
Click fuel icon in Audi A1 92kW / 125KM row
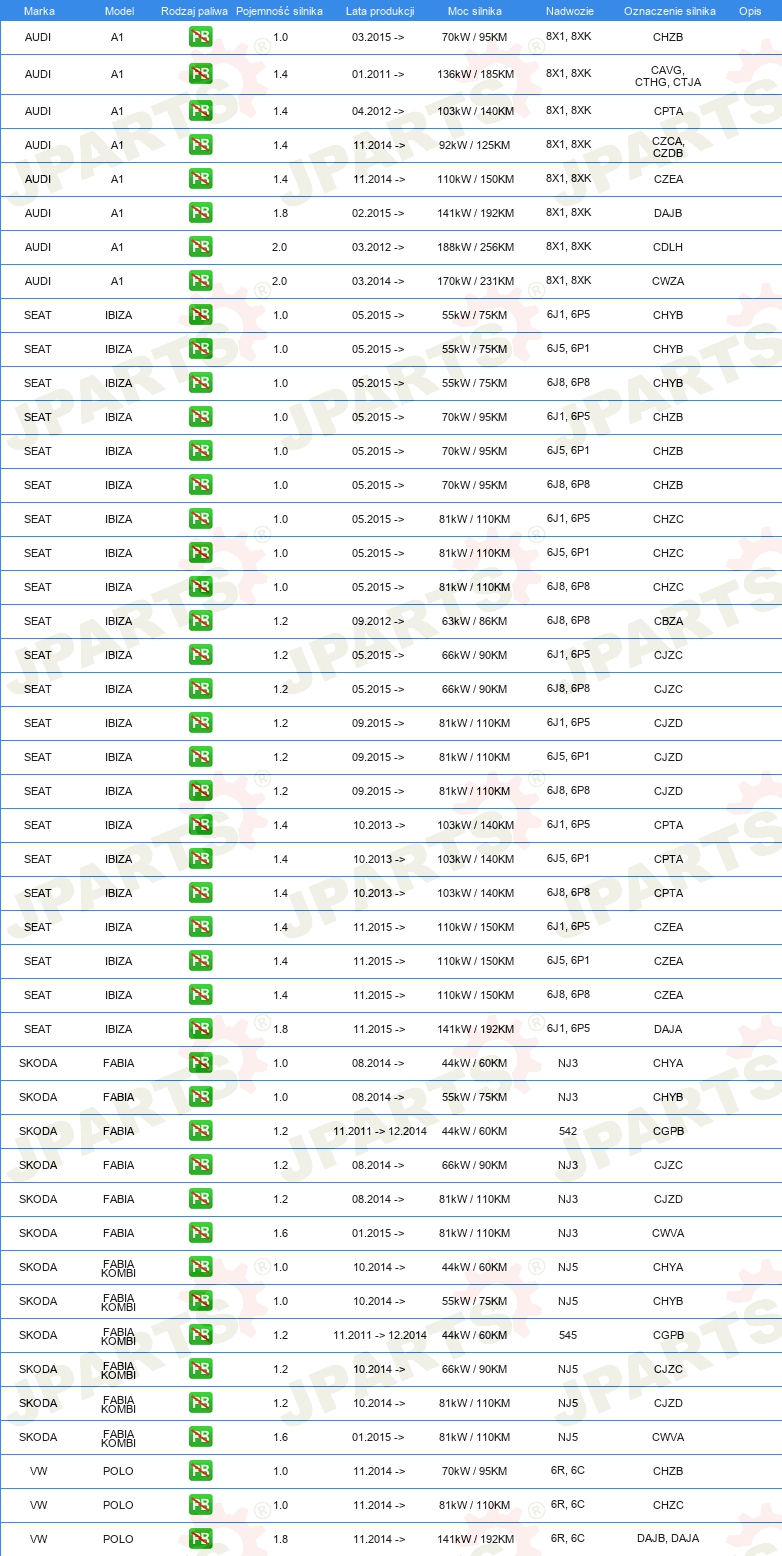pos(200,145)
